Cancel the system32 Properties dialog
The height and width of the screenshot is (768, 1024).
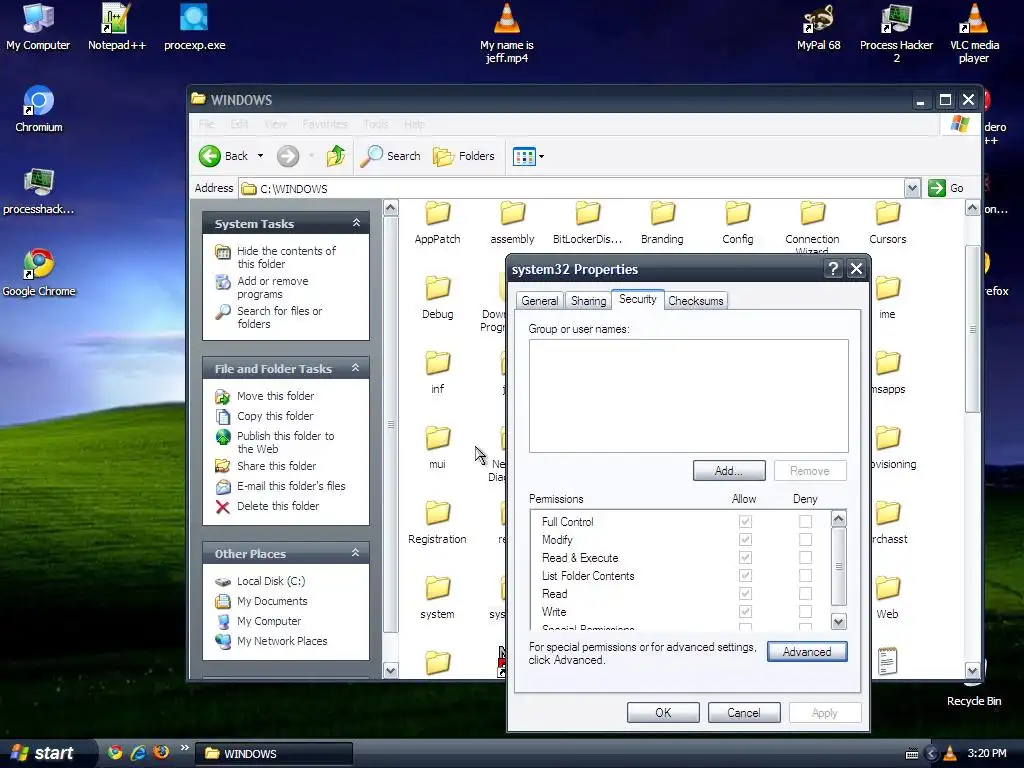coord(744,712)
